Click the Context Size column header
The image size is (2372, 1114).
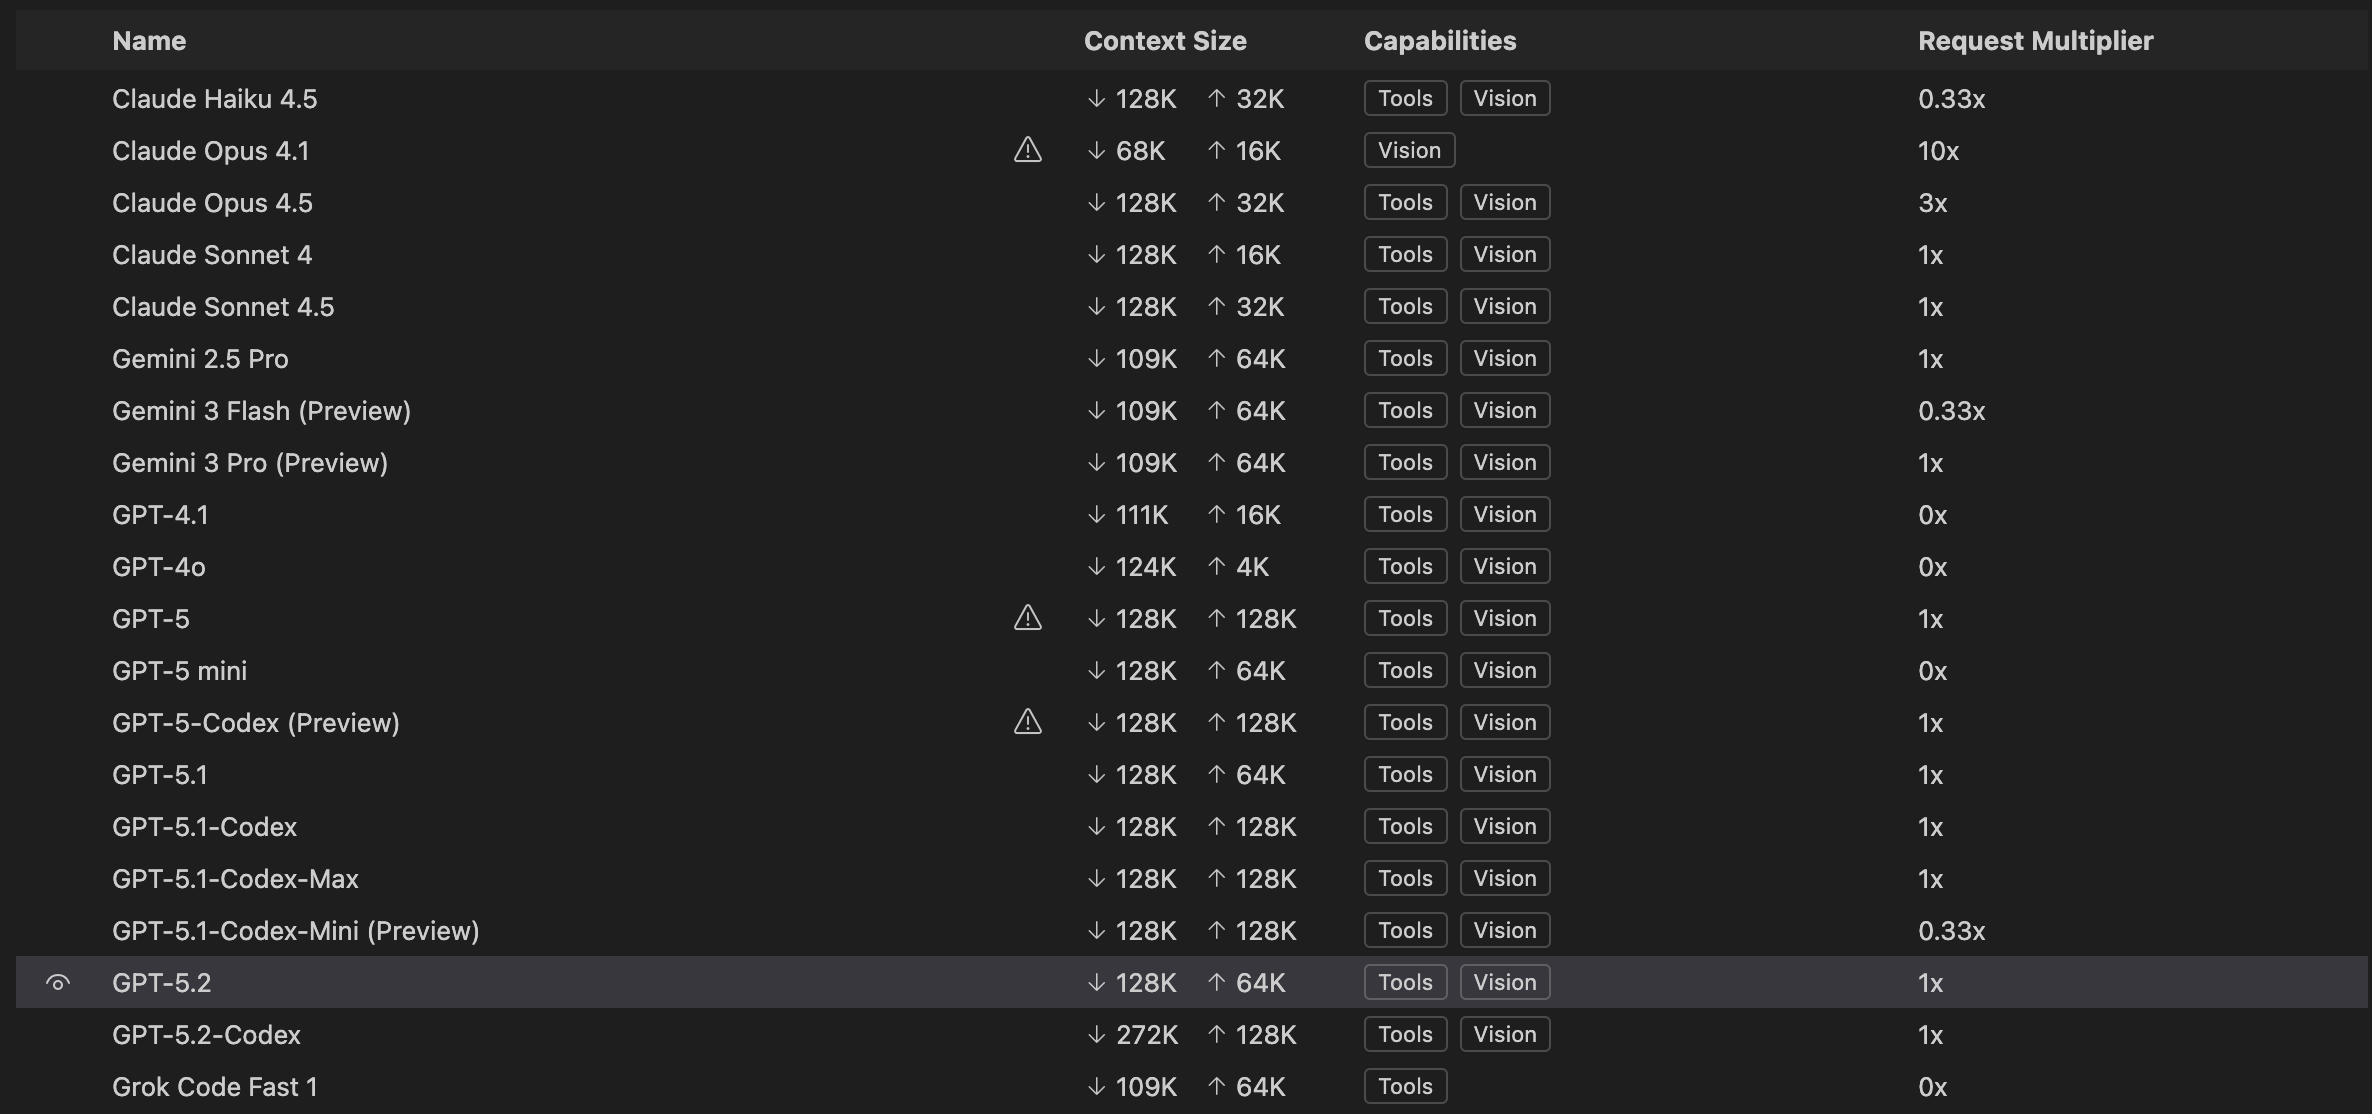(x=1165, y=41)
